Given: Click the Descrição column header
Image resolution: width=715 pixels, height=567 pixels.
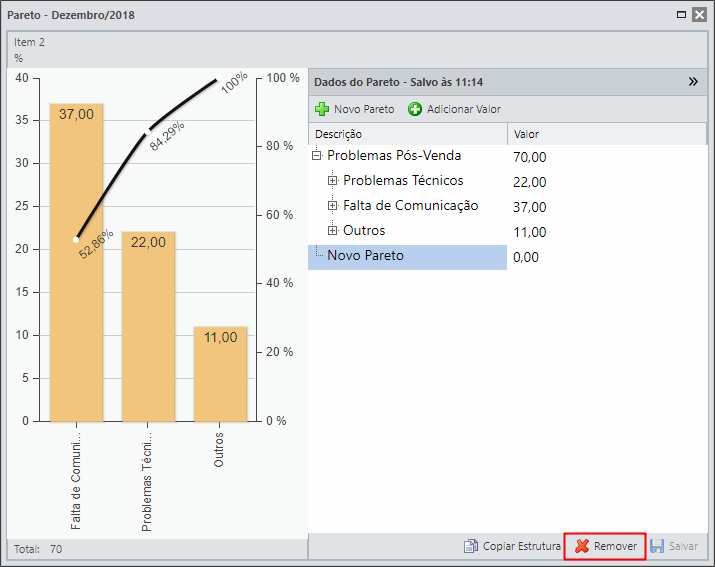Looking at the screenshot, I should (408, 134).
